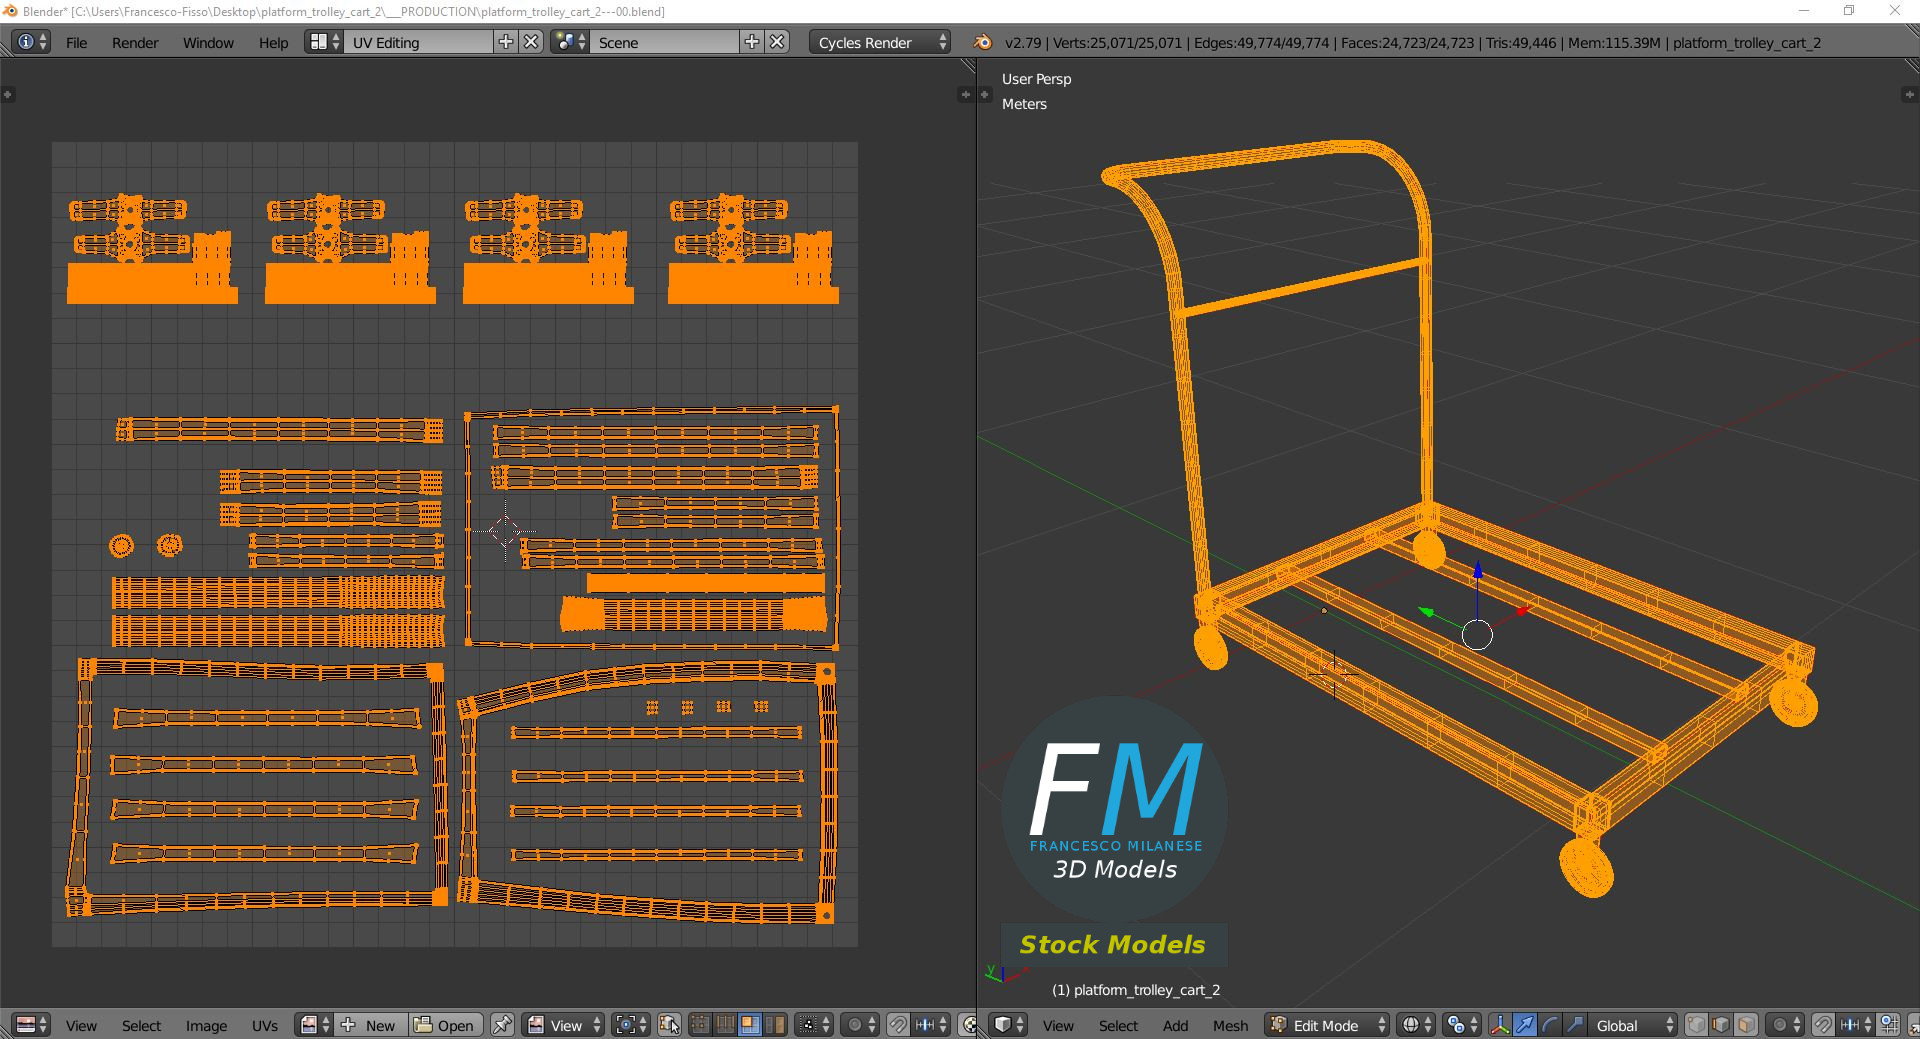The width and height of the screenshot is (1920, 1039).
Task: Toggle keep UV and mesh selection sync
Action: coord(670,1025)
